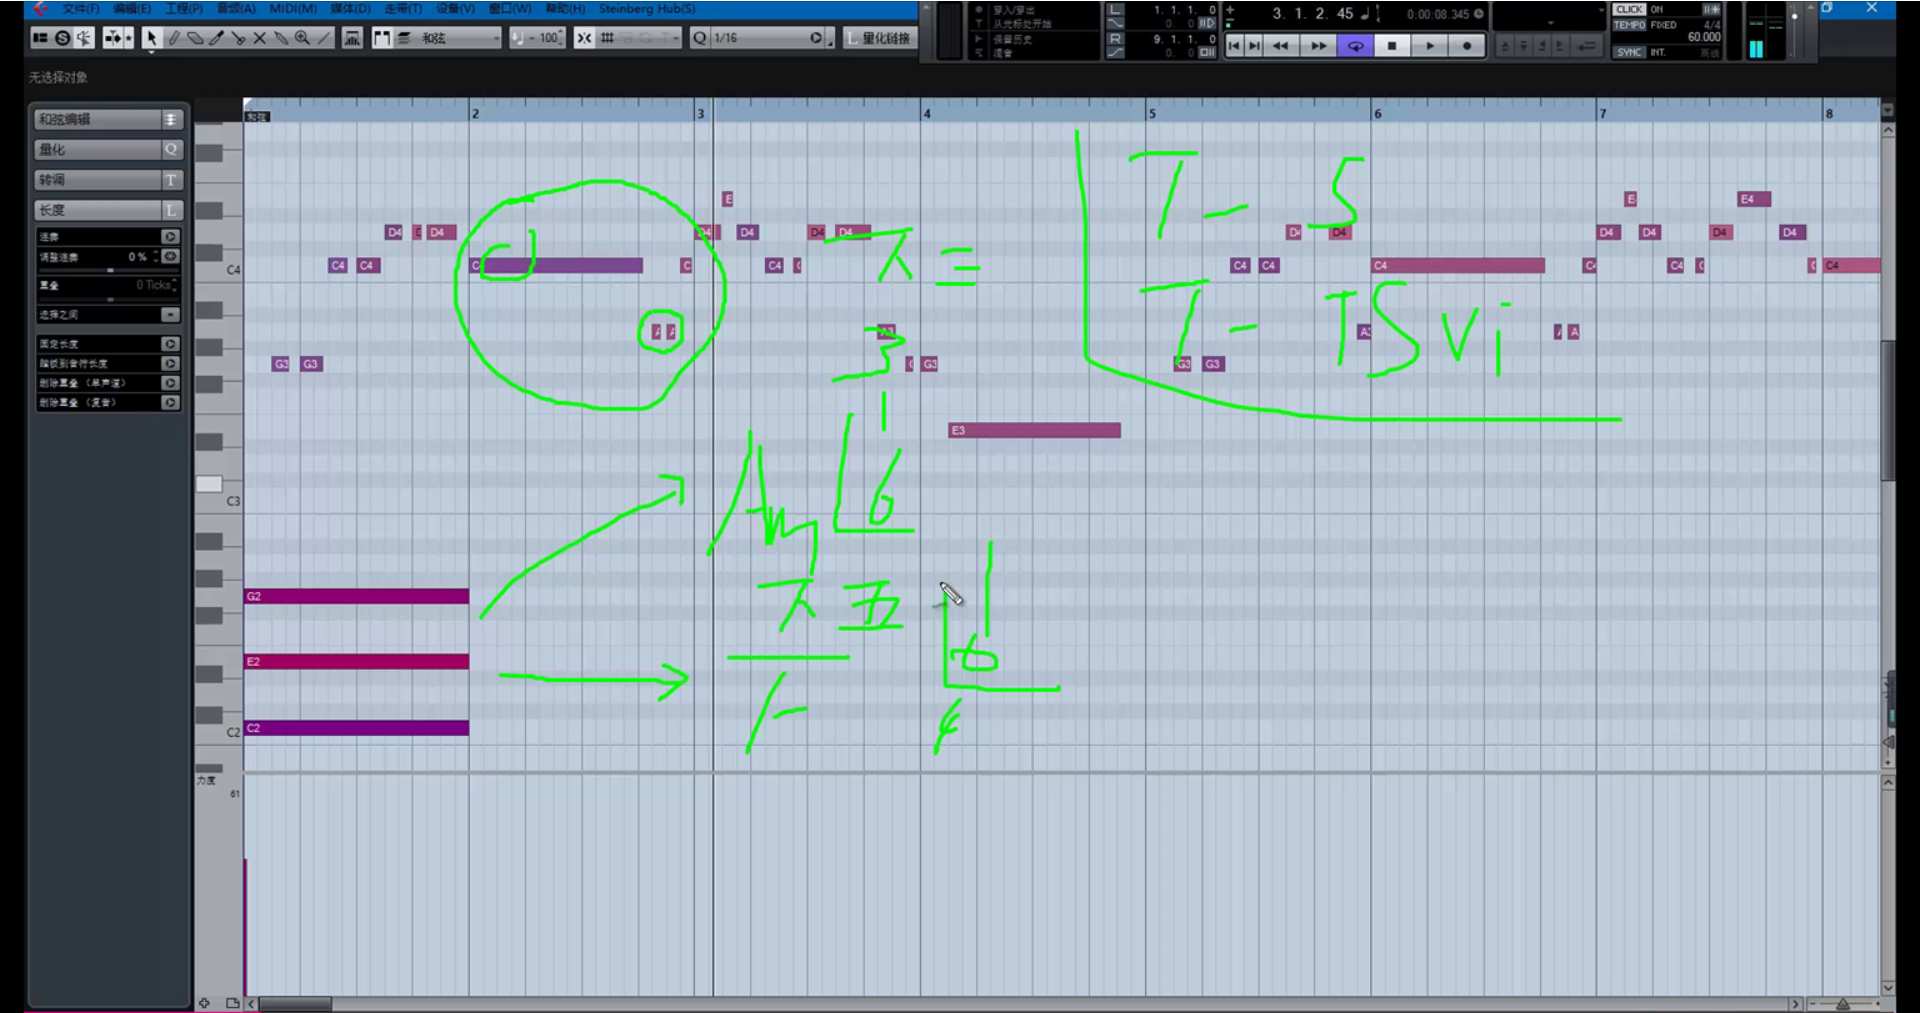The height and width of the screenshot is (1013, 1920).
Task: Open the 设备(V) menu
Action: [x=456, y=9]
